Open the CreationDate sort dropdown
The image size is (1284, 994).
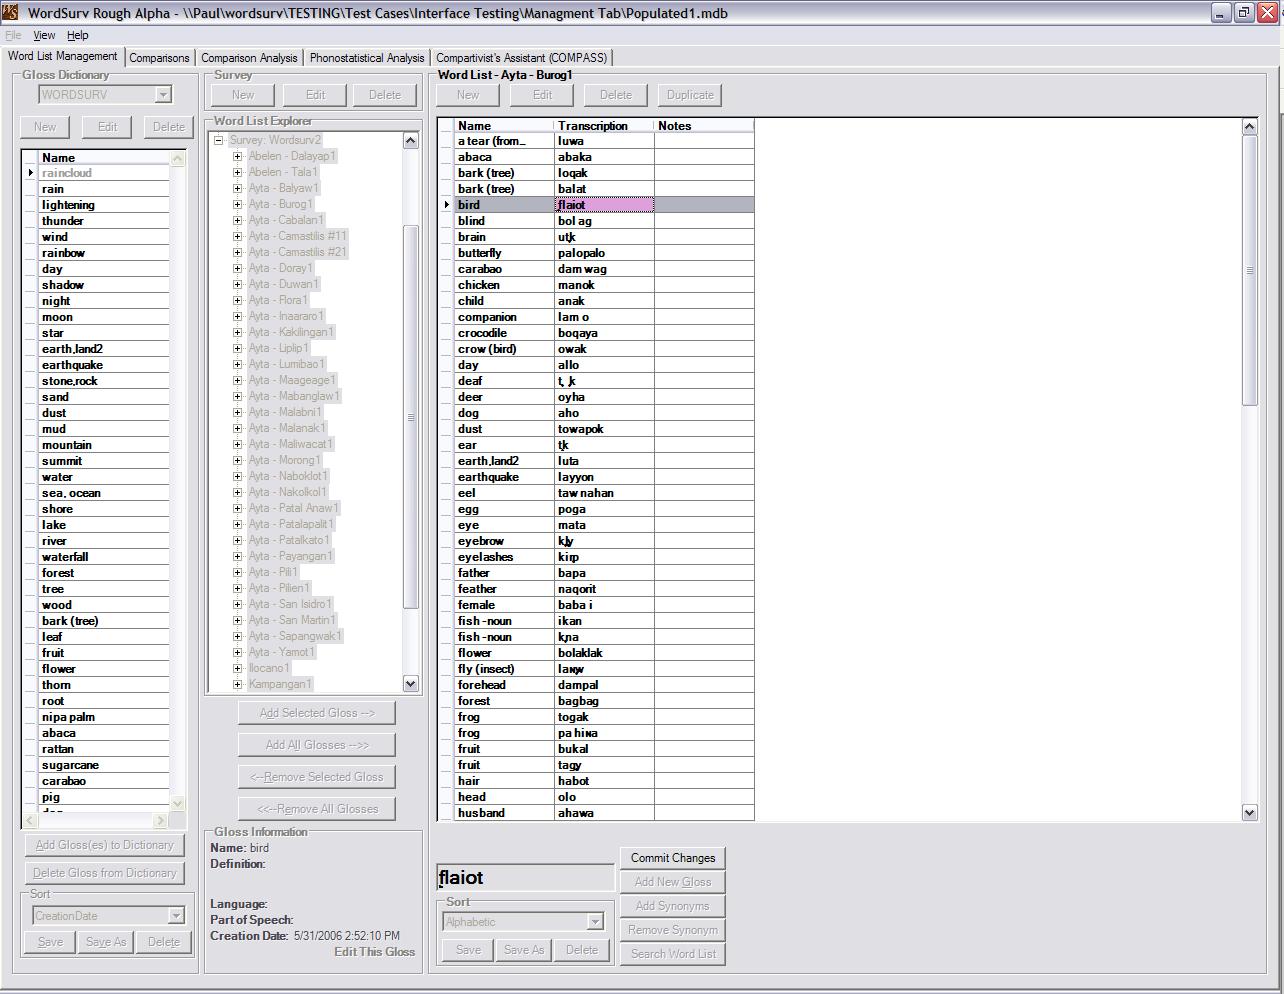176,916
